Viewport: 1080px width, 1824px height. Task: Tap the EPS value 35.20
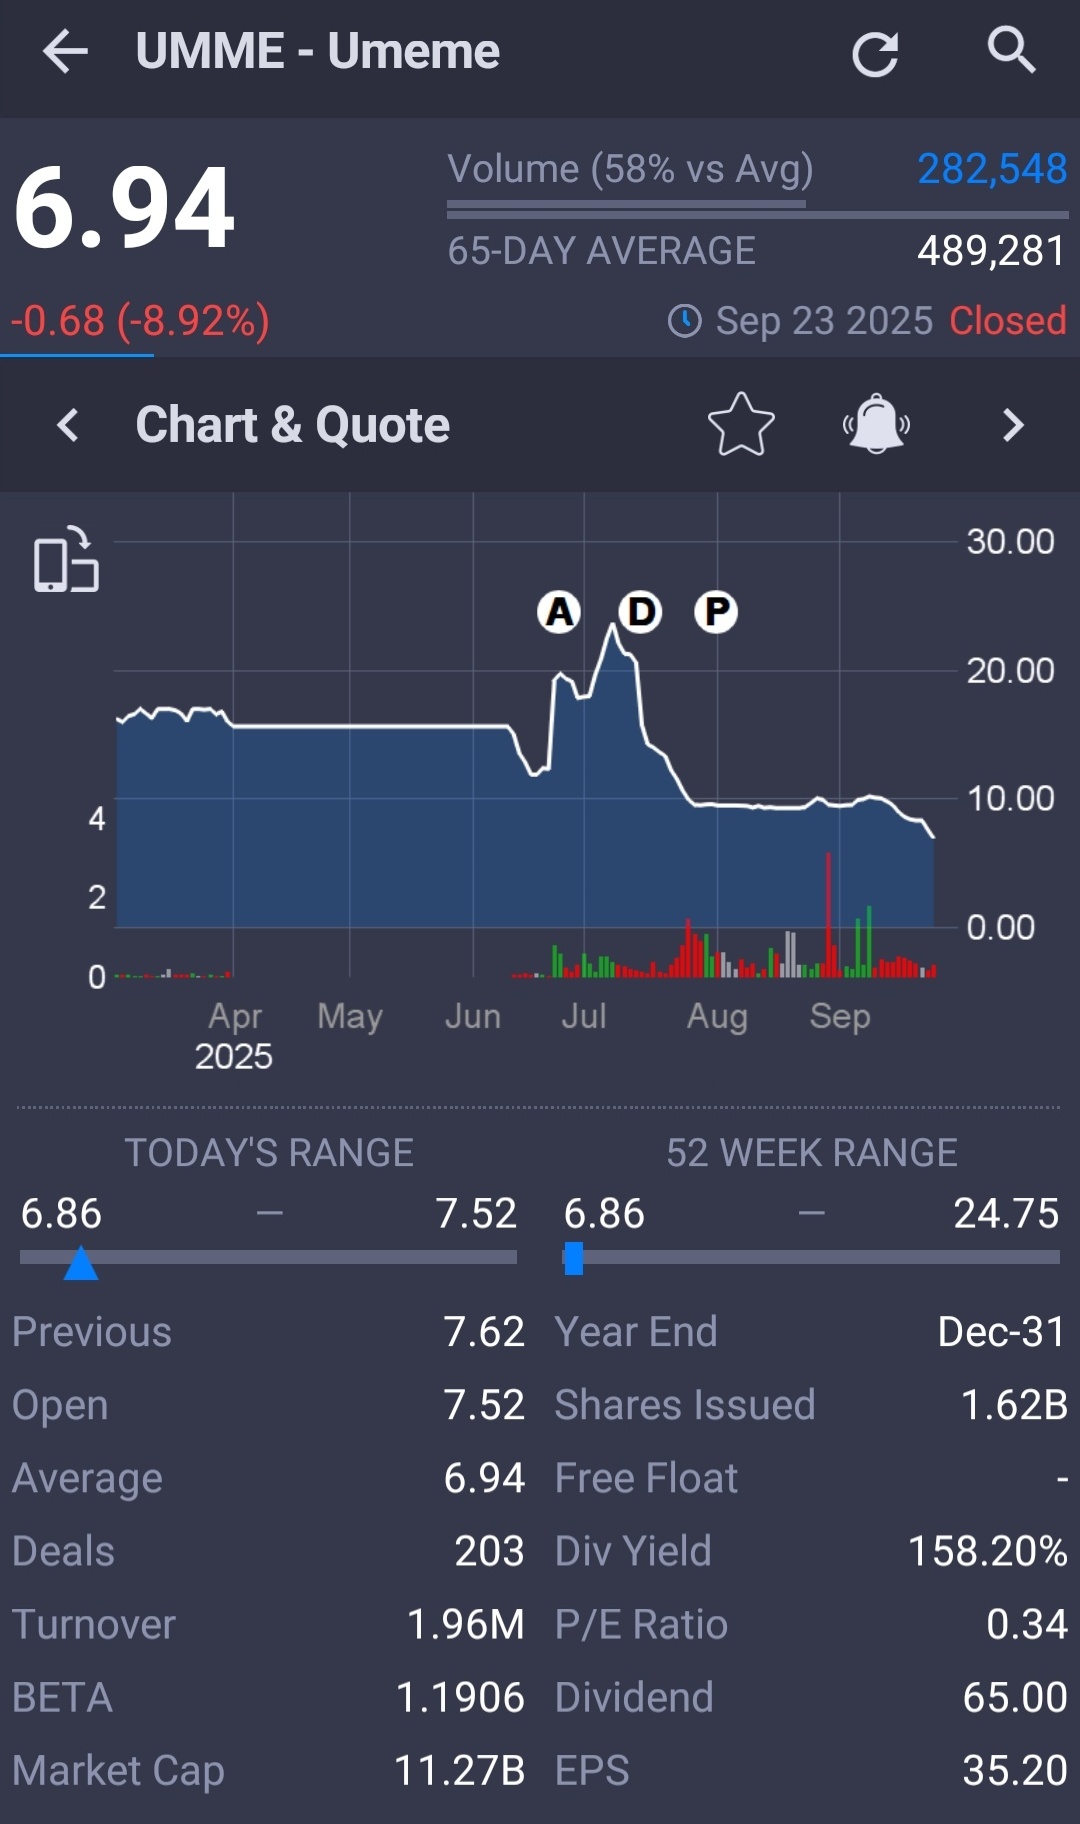coord(1015,1770)
